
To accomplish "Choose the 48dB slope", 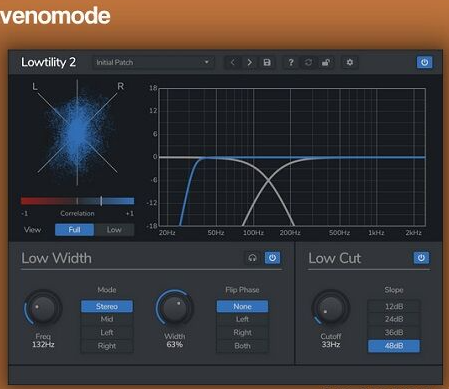I will 394,346.
